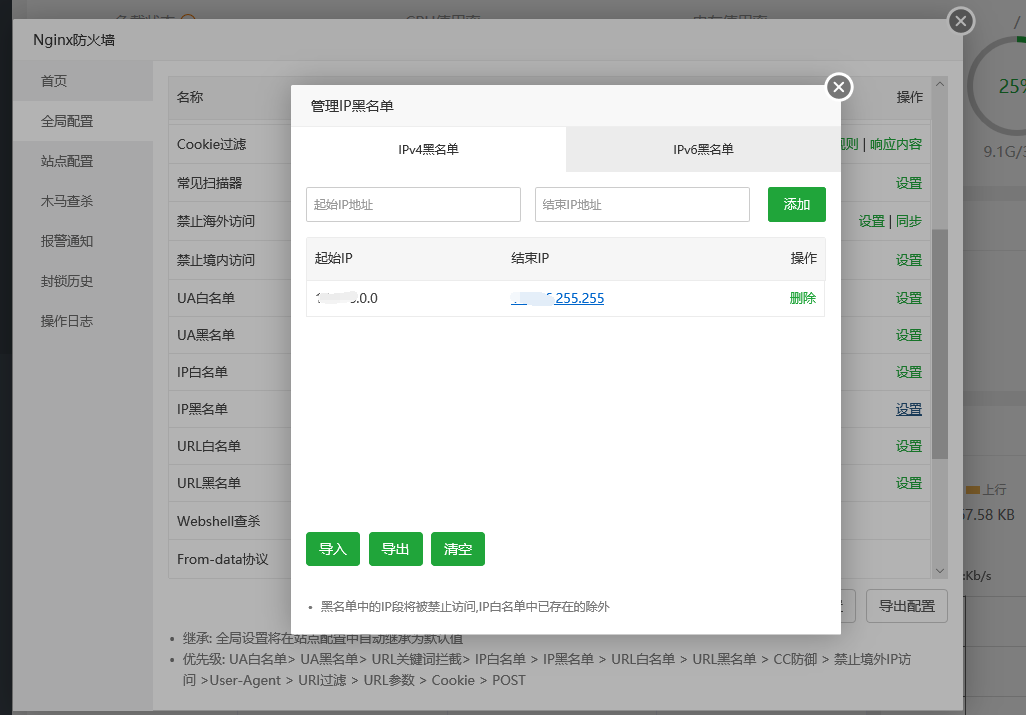Click the config list scrollbar thumb
1026x715 pixels.
pos(940,343)
